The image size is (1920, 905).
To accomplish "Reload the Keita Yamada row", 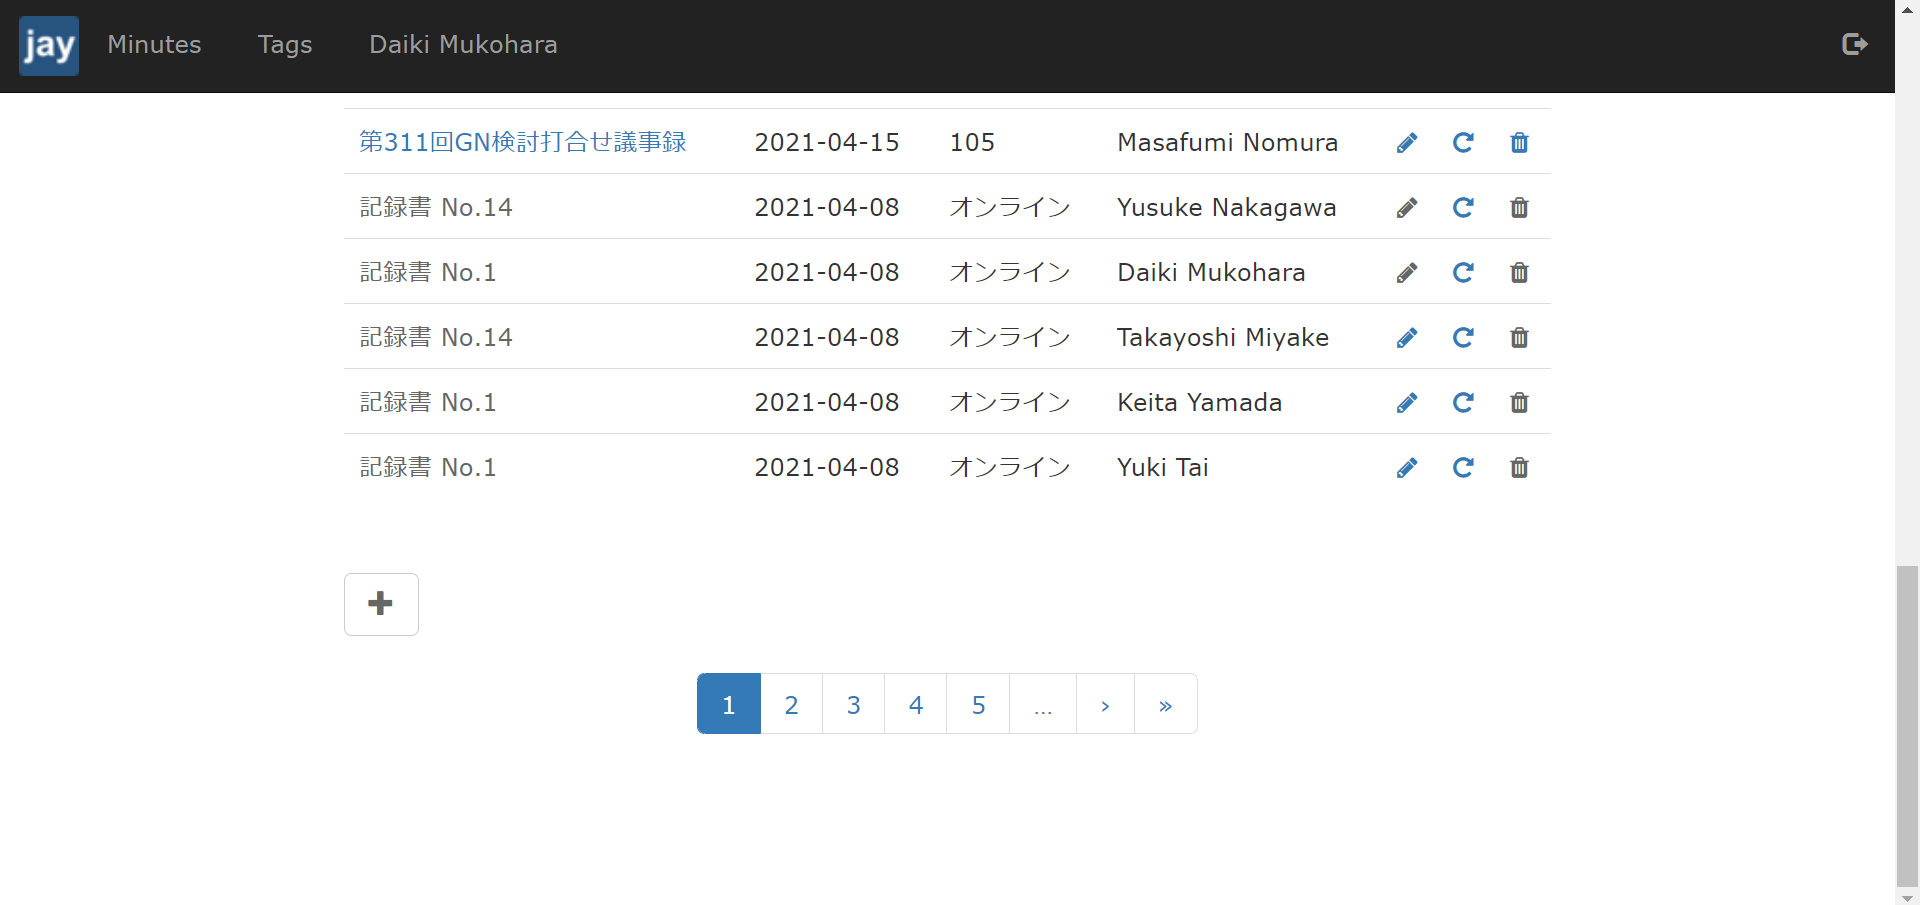I will click(1462, 403).
